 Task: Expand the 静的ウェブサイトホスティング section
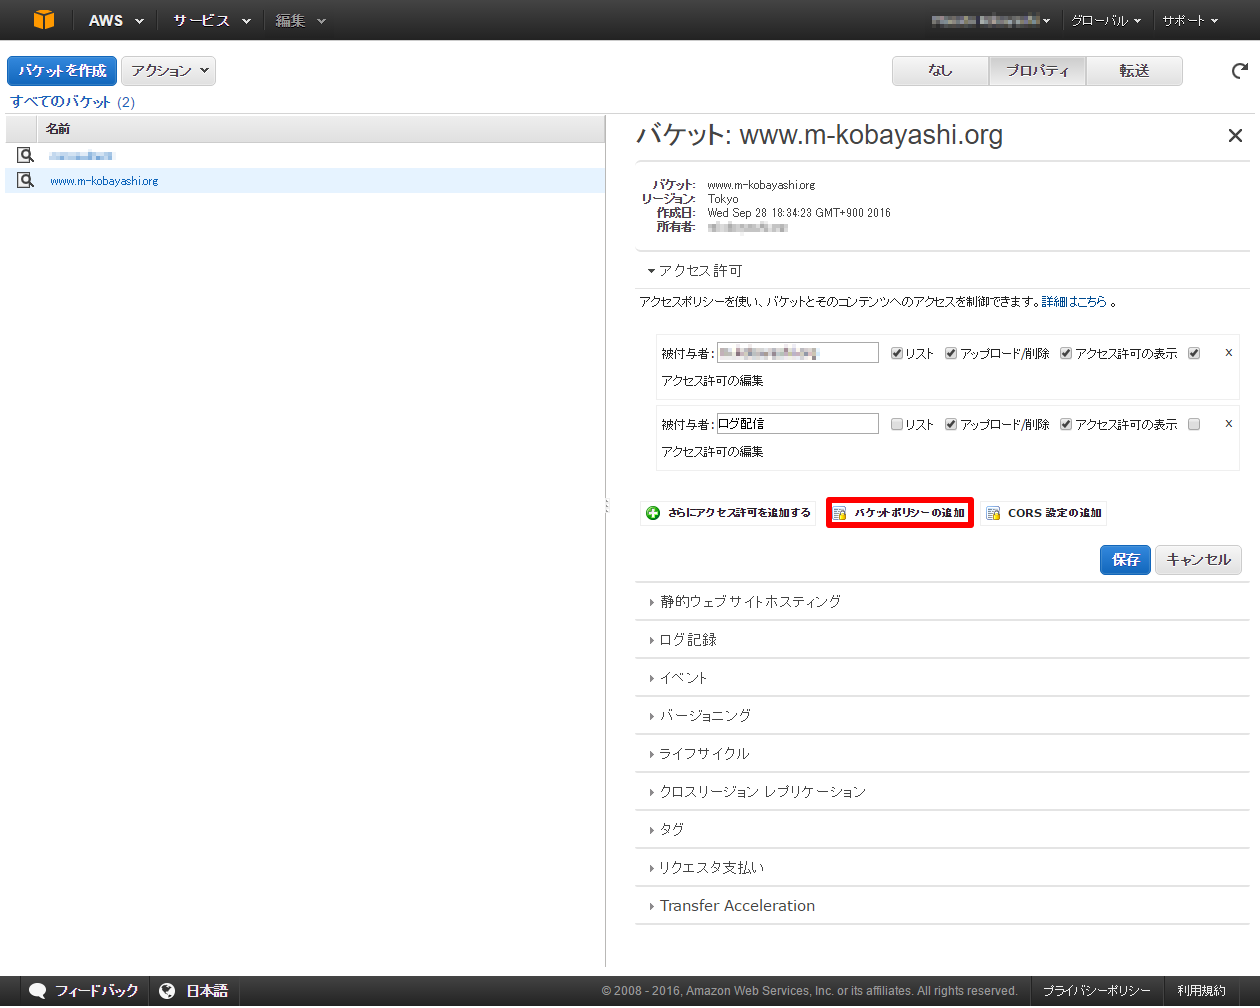(745, 602)
